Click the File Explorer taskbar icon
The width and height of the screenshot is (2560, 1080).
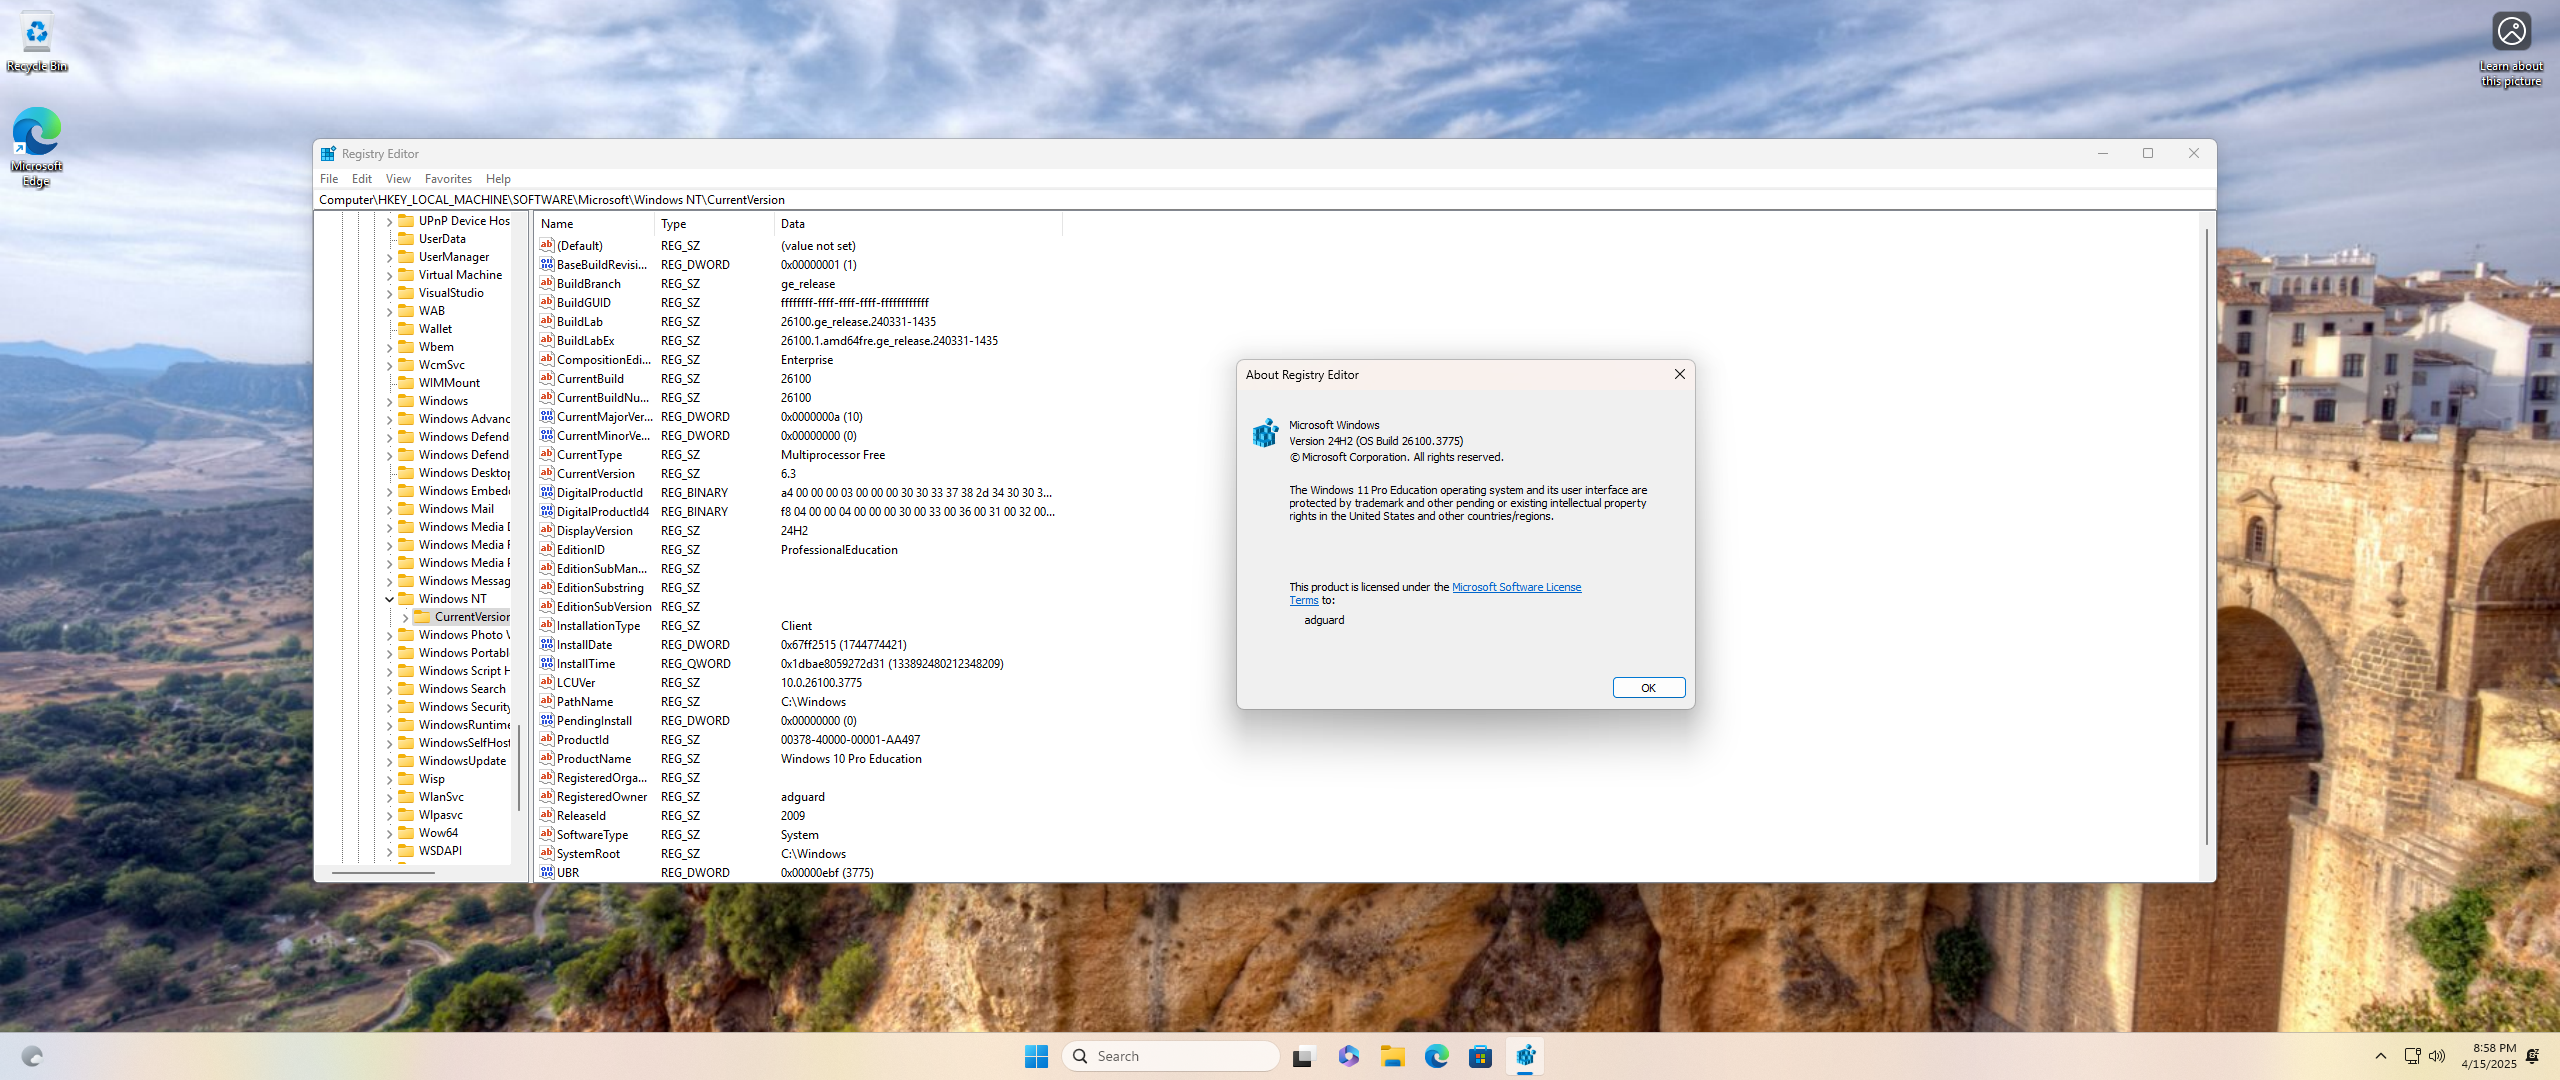(x=1391, y=1055)
